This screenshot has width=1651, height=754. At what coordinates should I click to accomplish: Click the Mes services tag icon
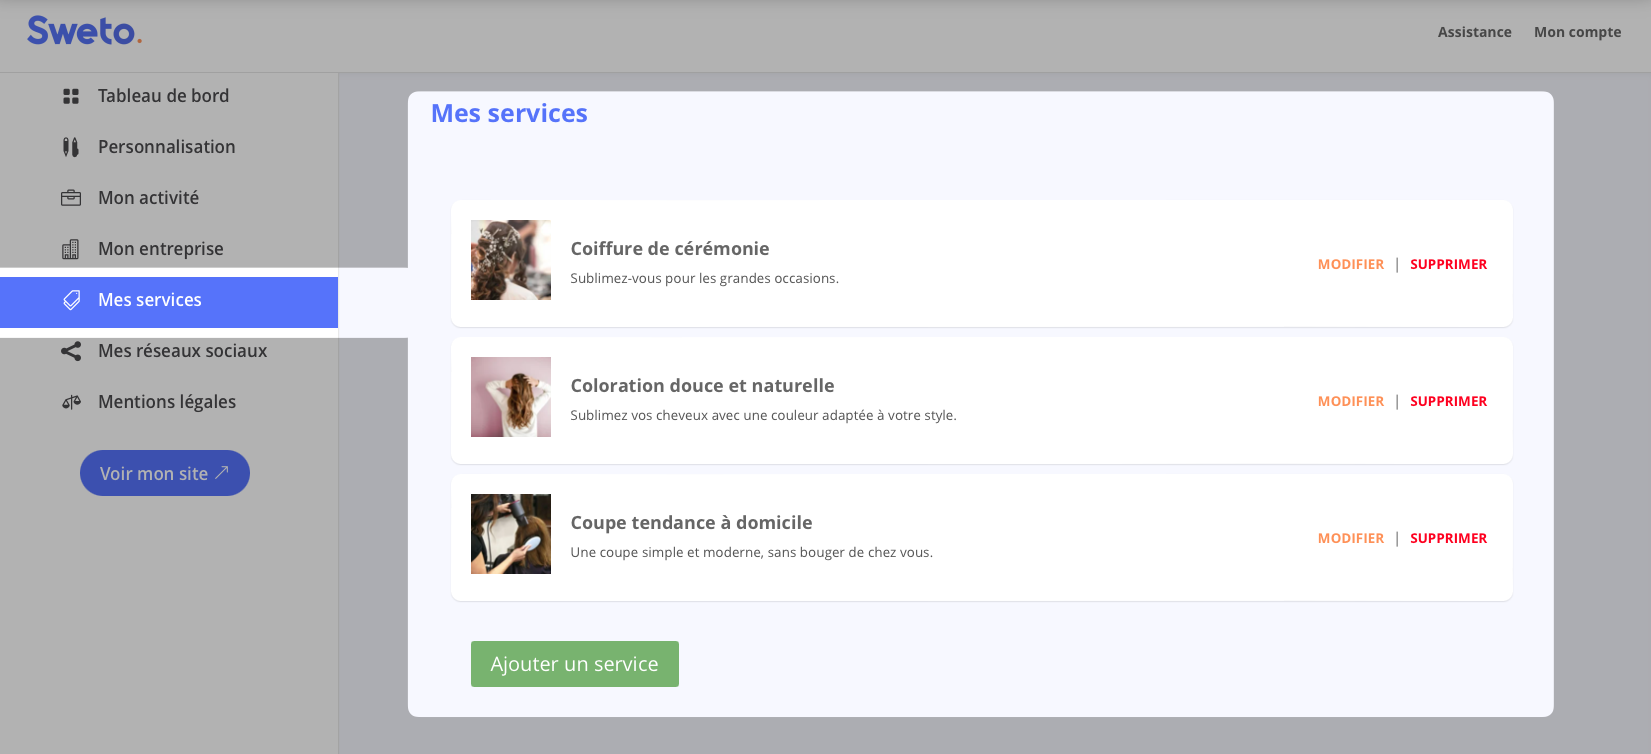point(72,300)
